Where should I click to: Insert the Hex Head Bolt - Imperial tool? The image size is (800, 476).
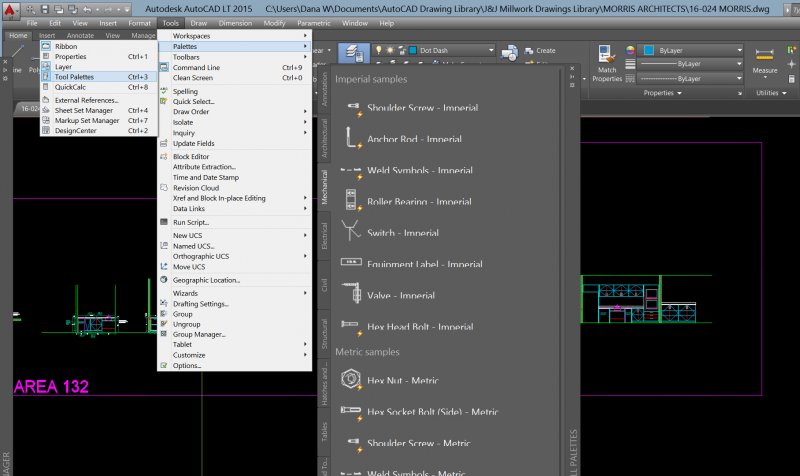(x=408, y=327)
